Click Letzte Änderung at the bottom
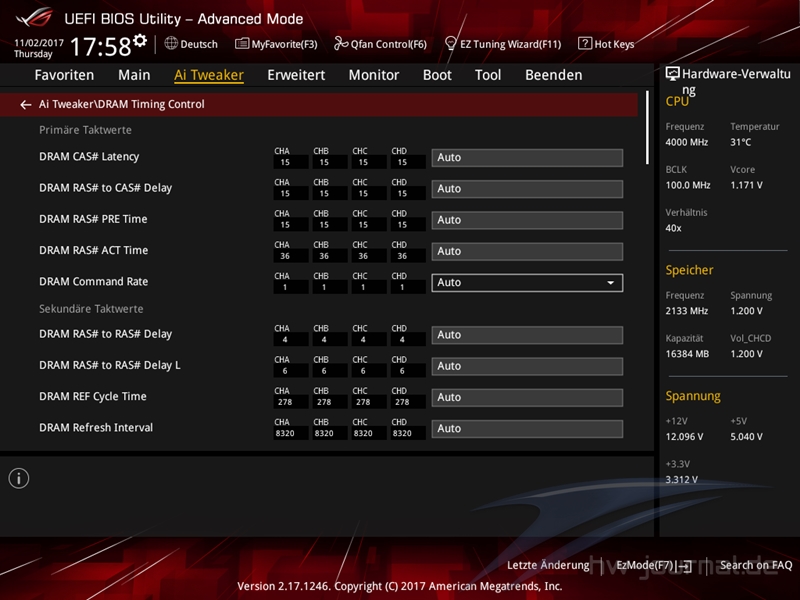 click(548, 565)
